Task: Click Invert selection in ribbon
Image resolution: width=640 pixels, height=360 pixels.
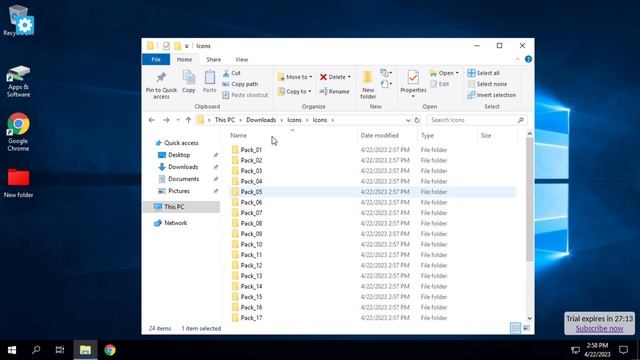Action: coord(492,95)
